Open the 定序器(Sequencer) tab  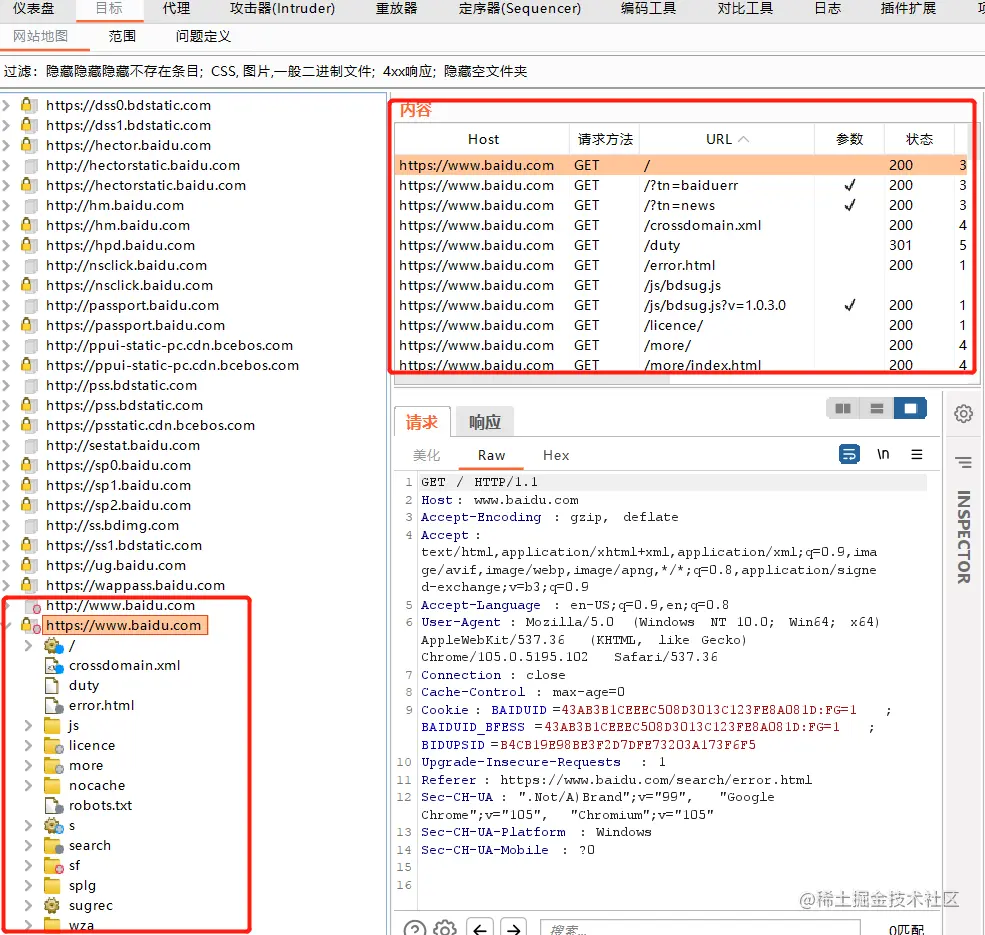point(520,8)
